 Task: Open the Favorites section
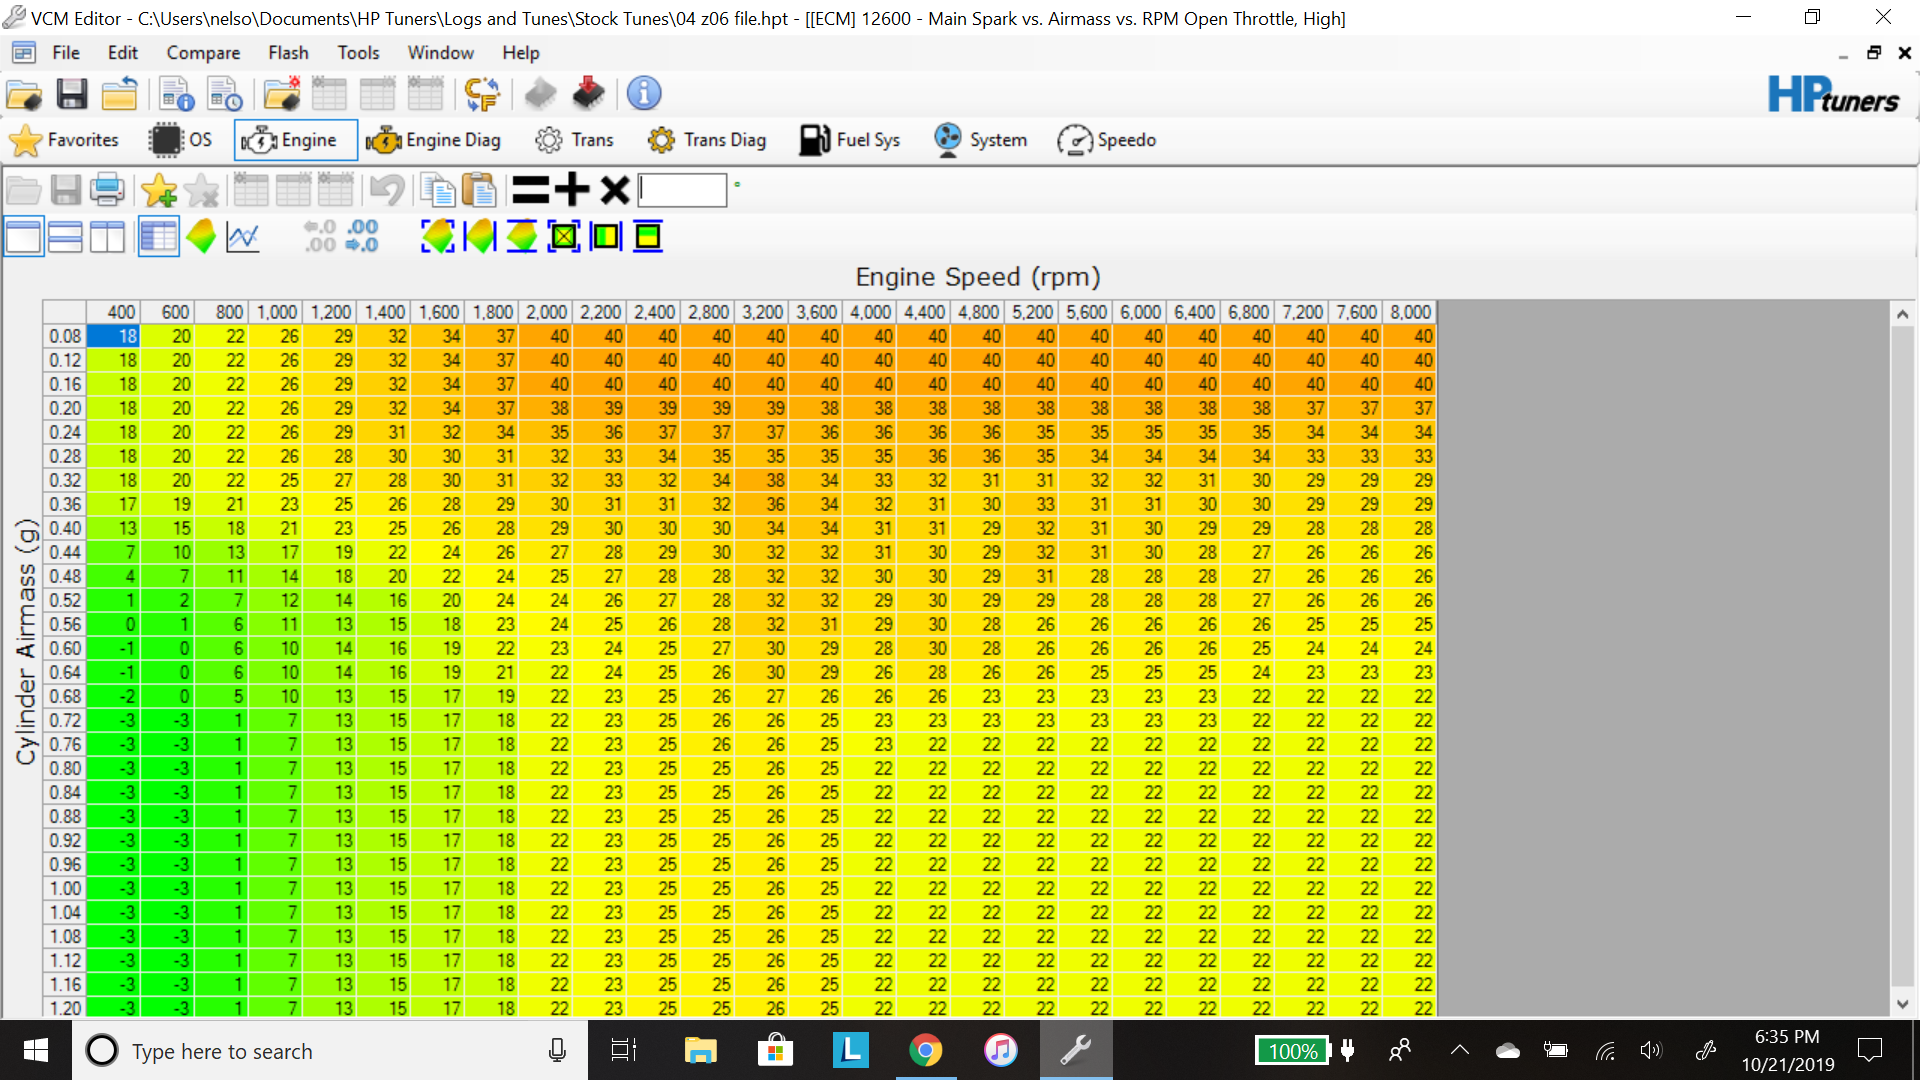point(63,140)
